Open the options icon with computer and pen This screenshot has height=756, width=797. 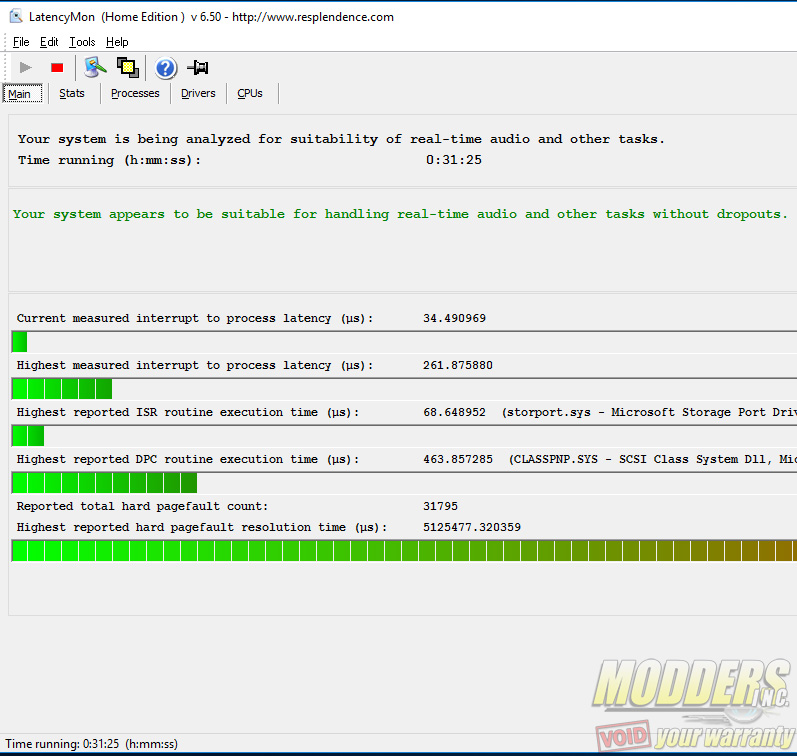95,67
